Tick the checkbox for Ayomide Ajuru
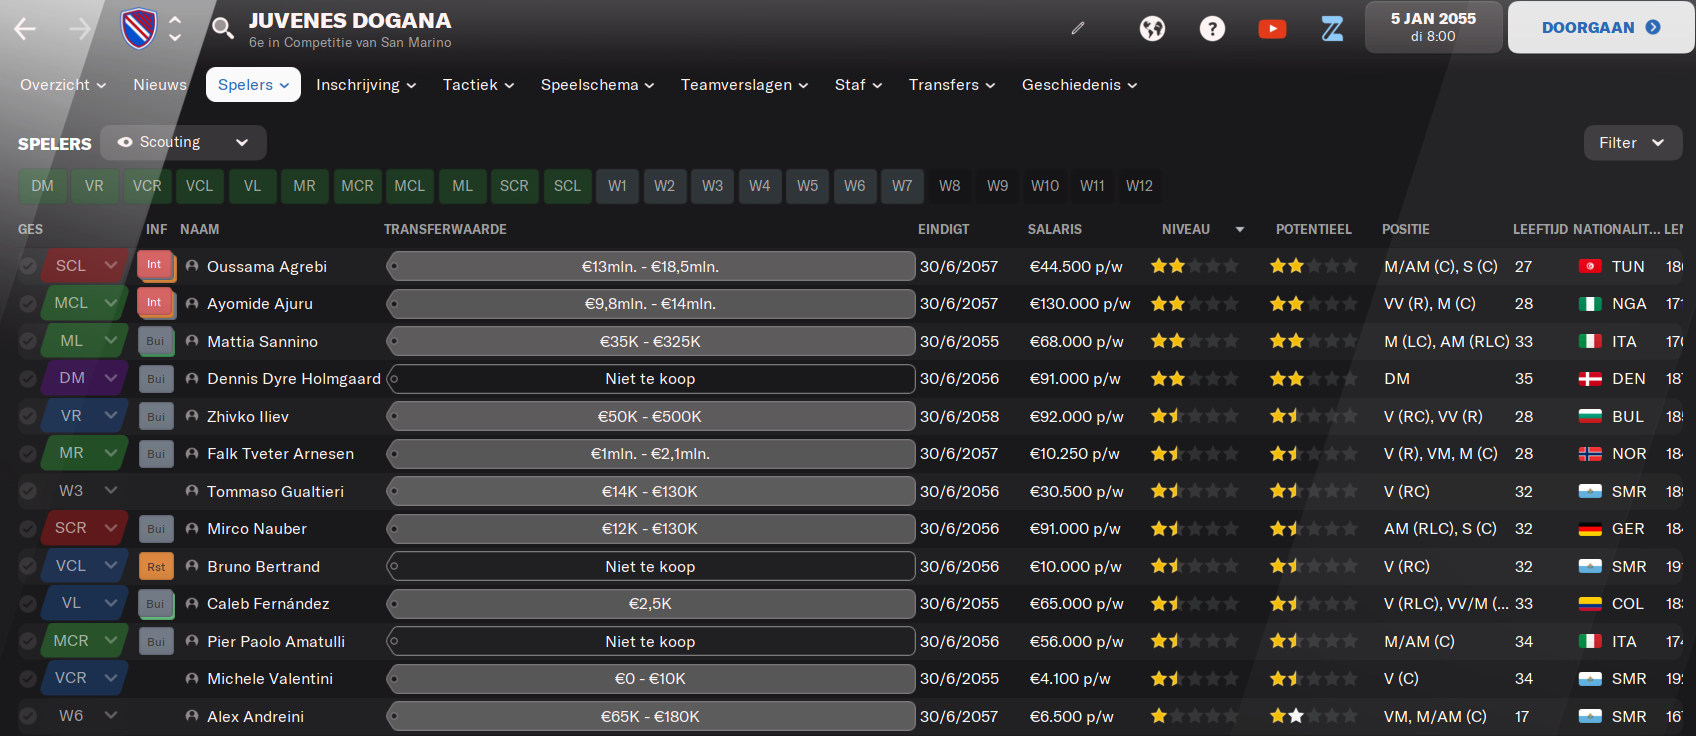 click(28, 303)
